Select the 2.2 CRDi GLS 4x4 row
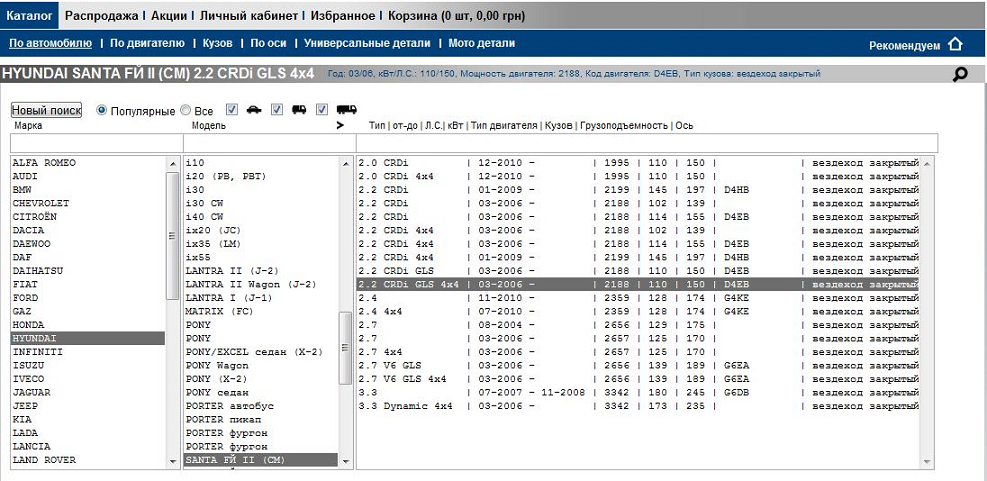 point(638,285)
